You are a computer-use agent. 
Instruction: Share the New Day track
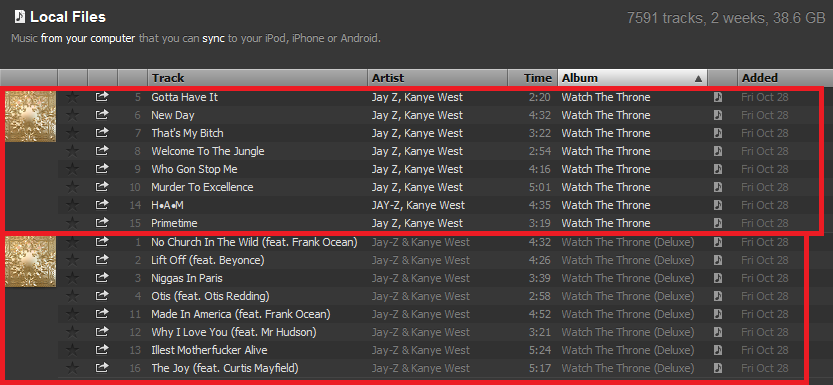pos(101,115)
